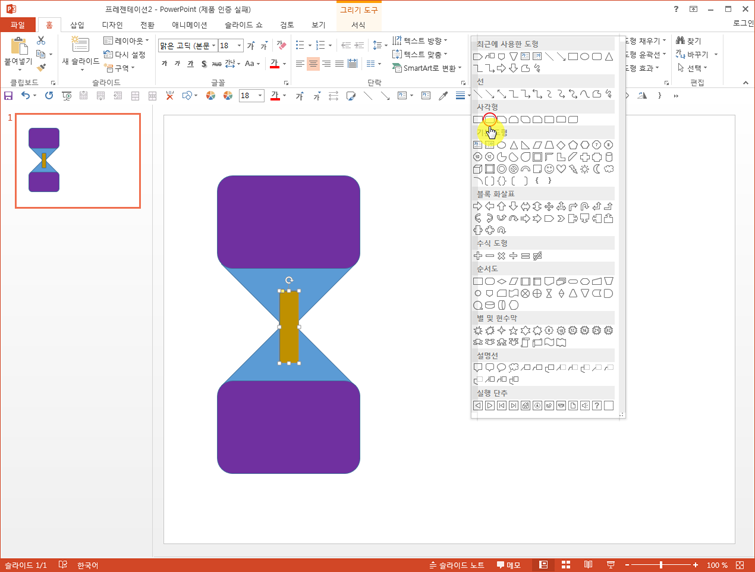Click the 메모 comments button in status bar
The image size is (755, 572).
pyautogui.click(x=508, y=565)
